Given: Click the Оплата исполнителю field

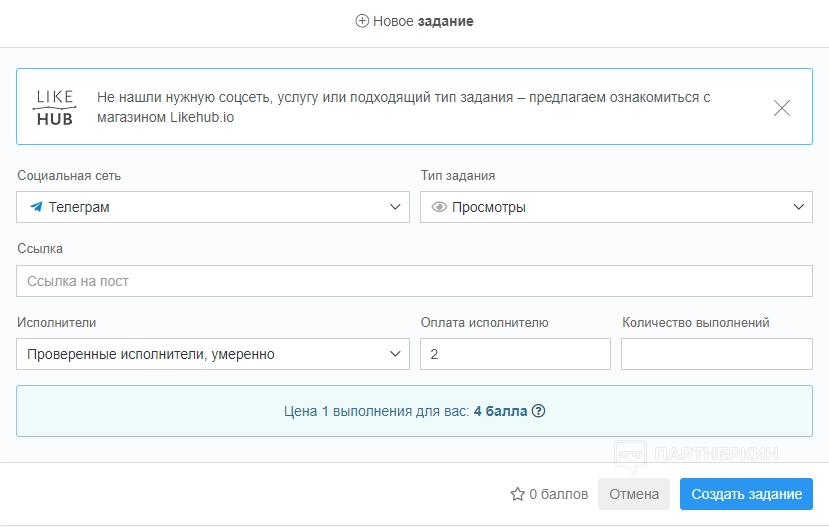Looking at the screenshot, I should click(x=514, y=354).
